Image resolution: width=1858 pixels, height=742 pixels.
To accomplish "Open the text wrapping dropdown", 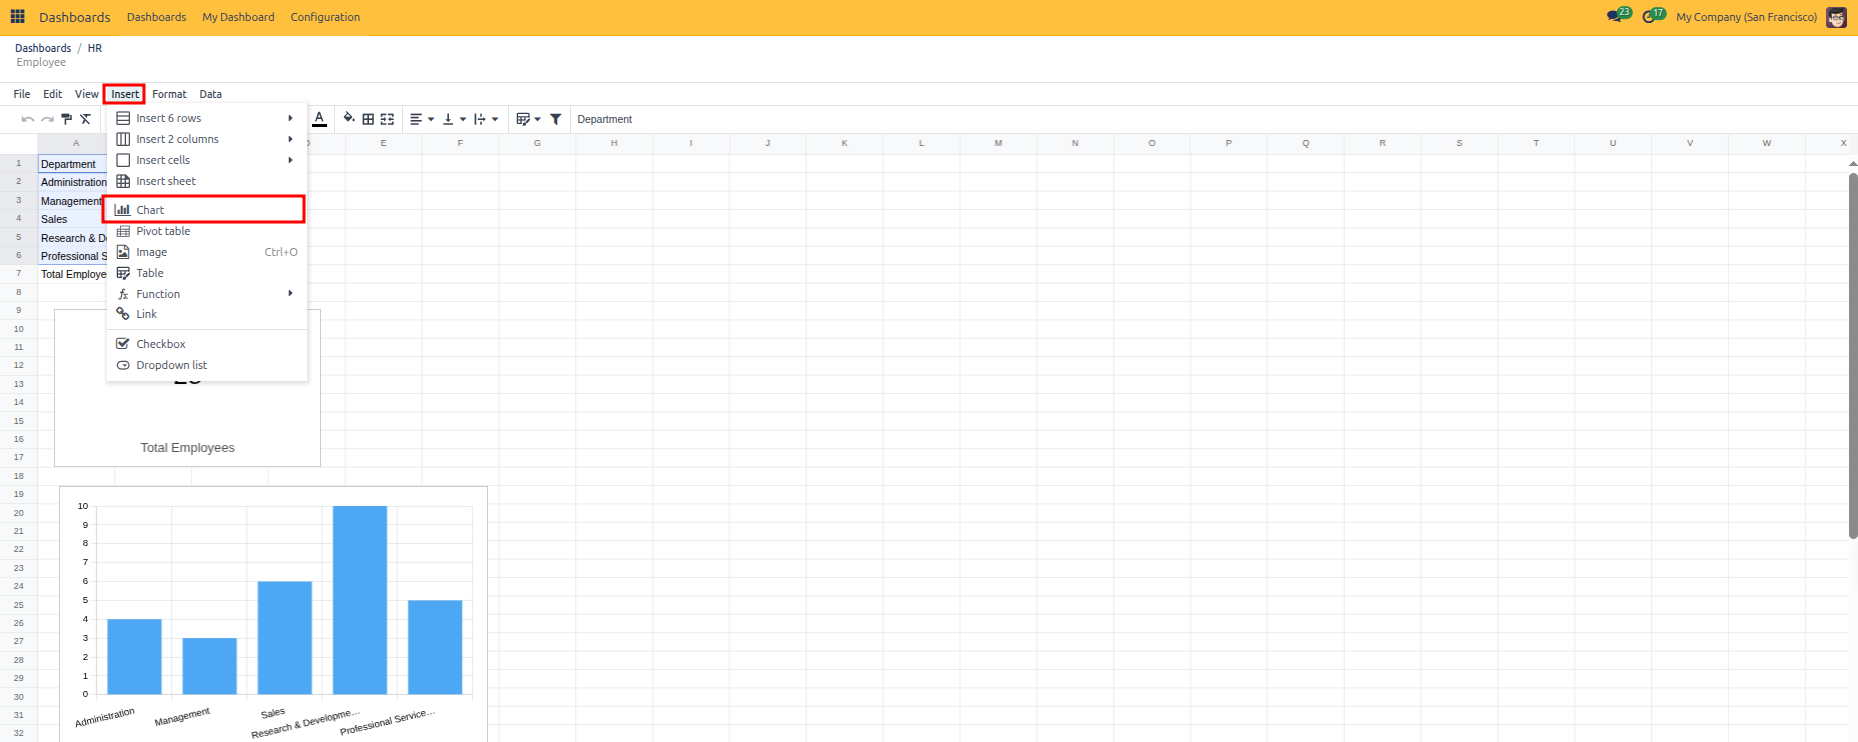I will (486, 119).
